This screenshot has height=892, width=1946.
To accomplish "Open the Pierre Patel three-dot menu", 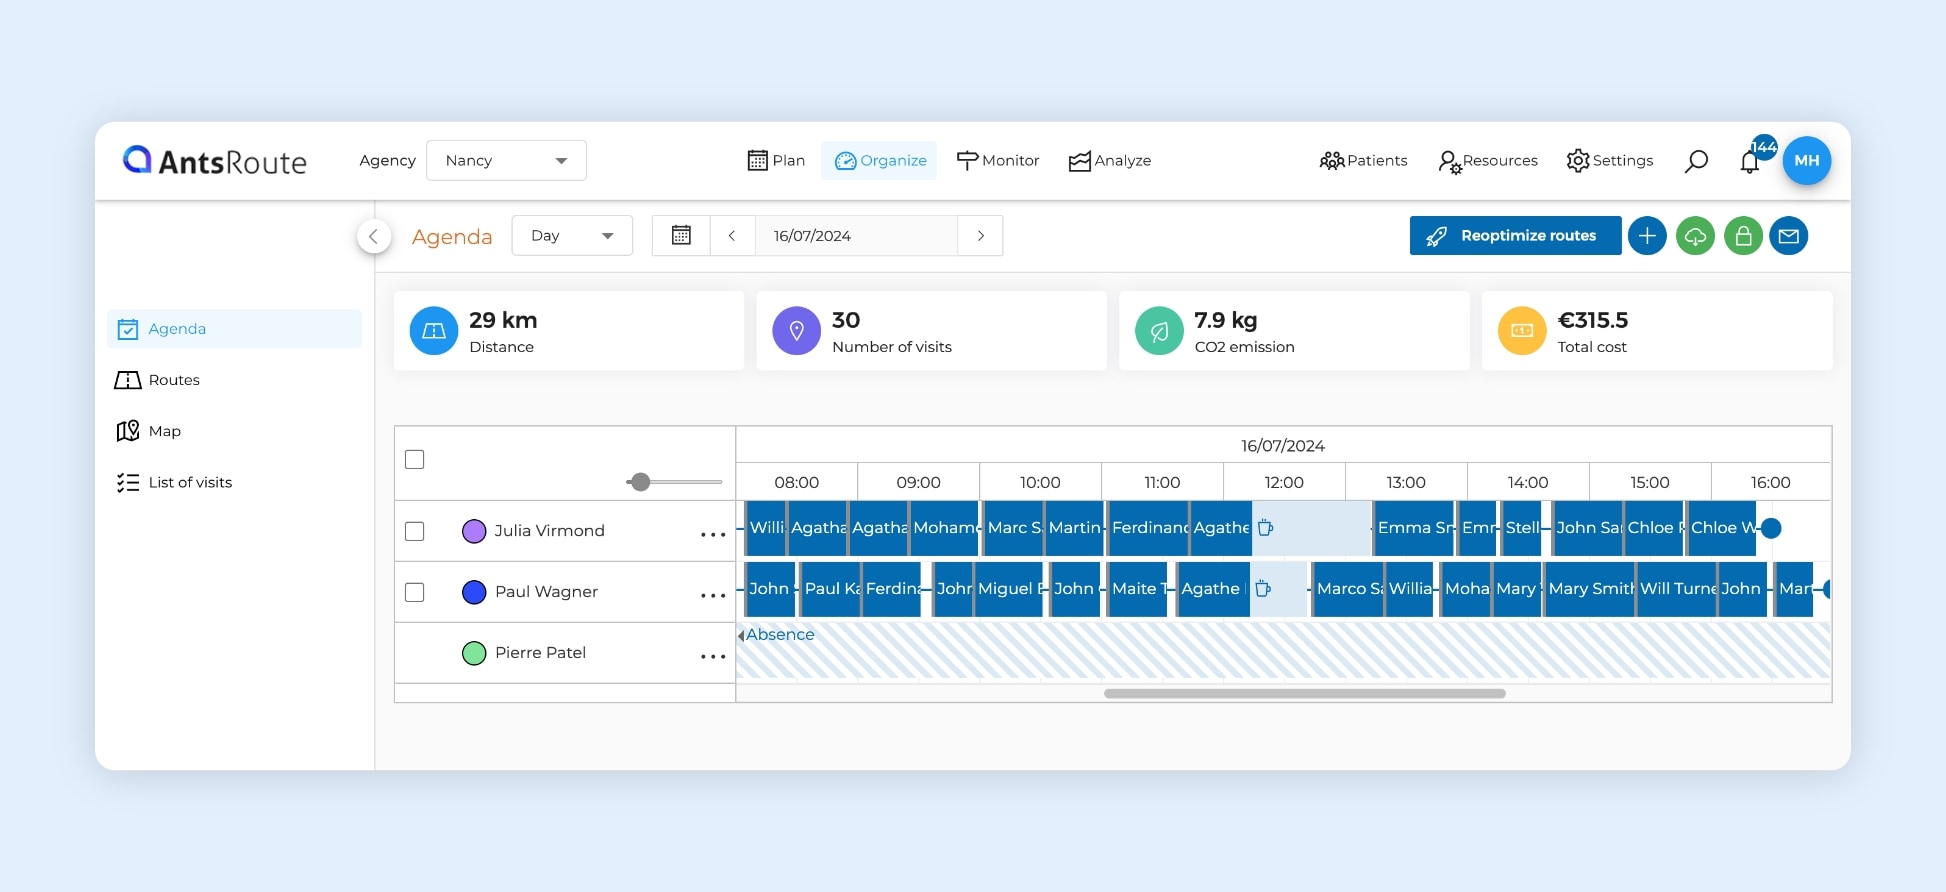I will pos(713,656).
